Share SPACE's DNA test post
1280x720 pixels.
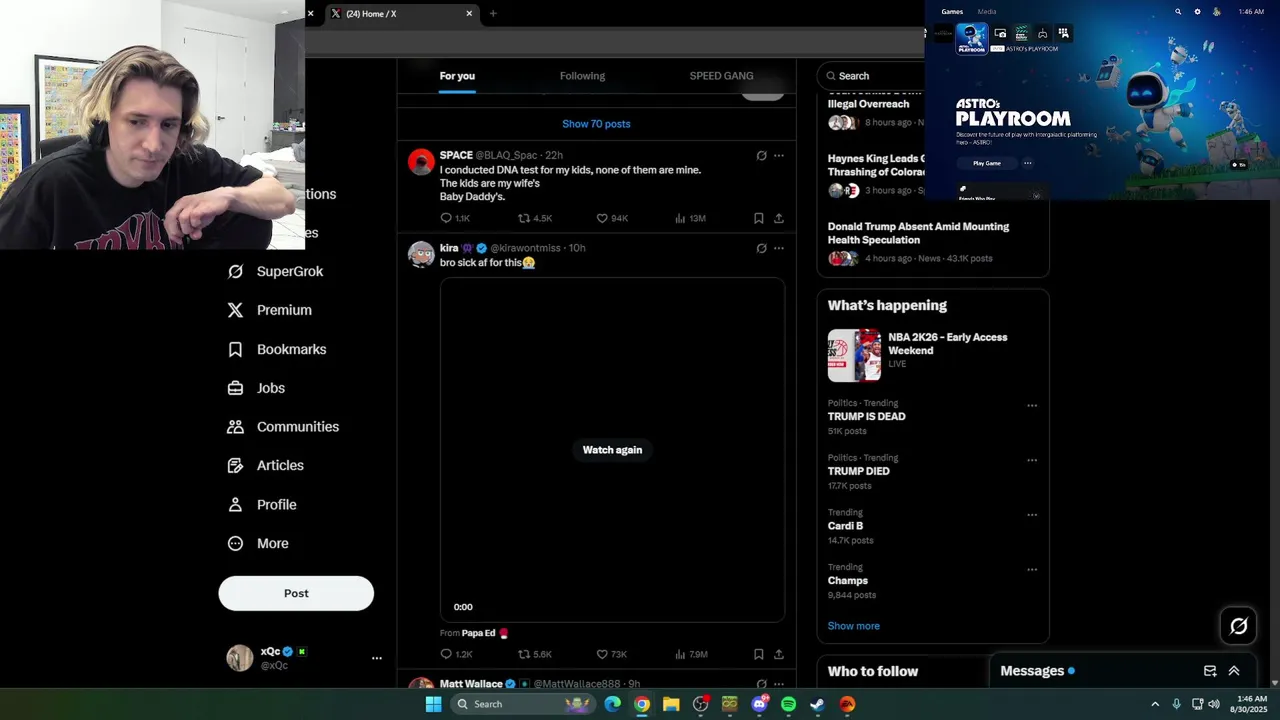[x=779, y=218]
